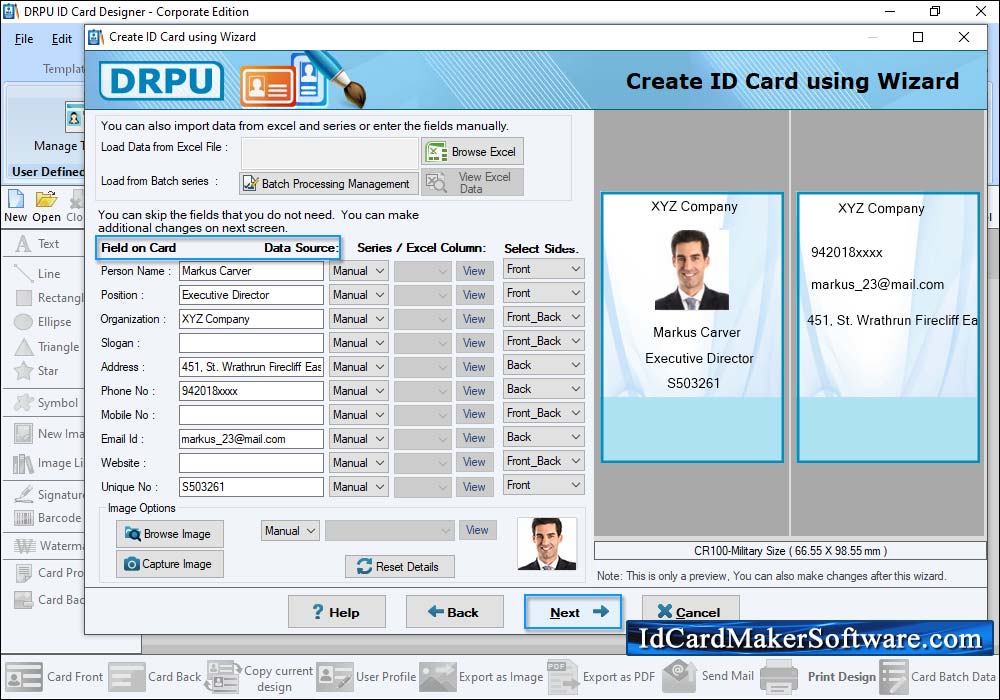Screen dimensions: 1000x700
Task: Open Address side dropdown showing Back
Action: (x=543, y=365)
